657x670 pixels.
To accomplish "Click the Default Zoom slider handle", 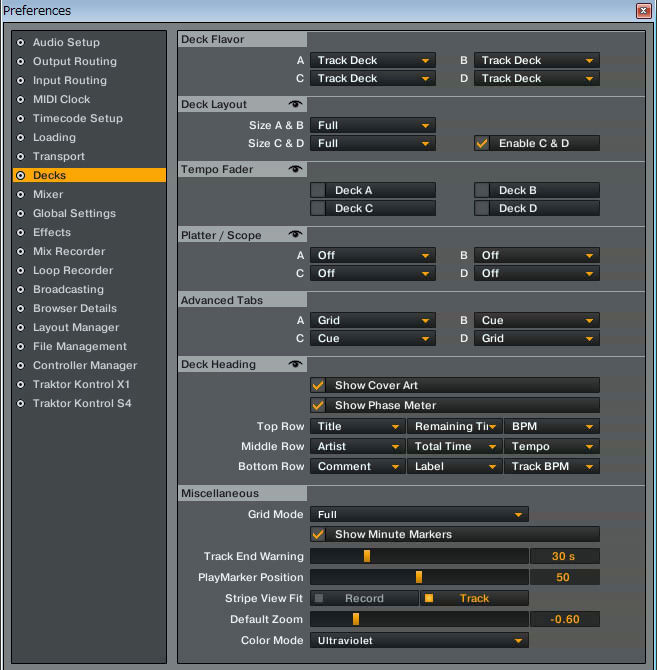I will pos(356,619).
